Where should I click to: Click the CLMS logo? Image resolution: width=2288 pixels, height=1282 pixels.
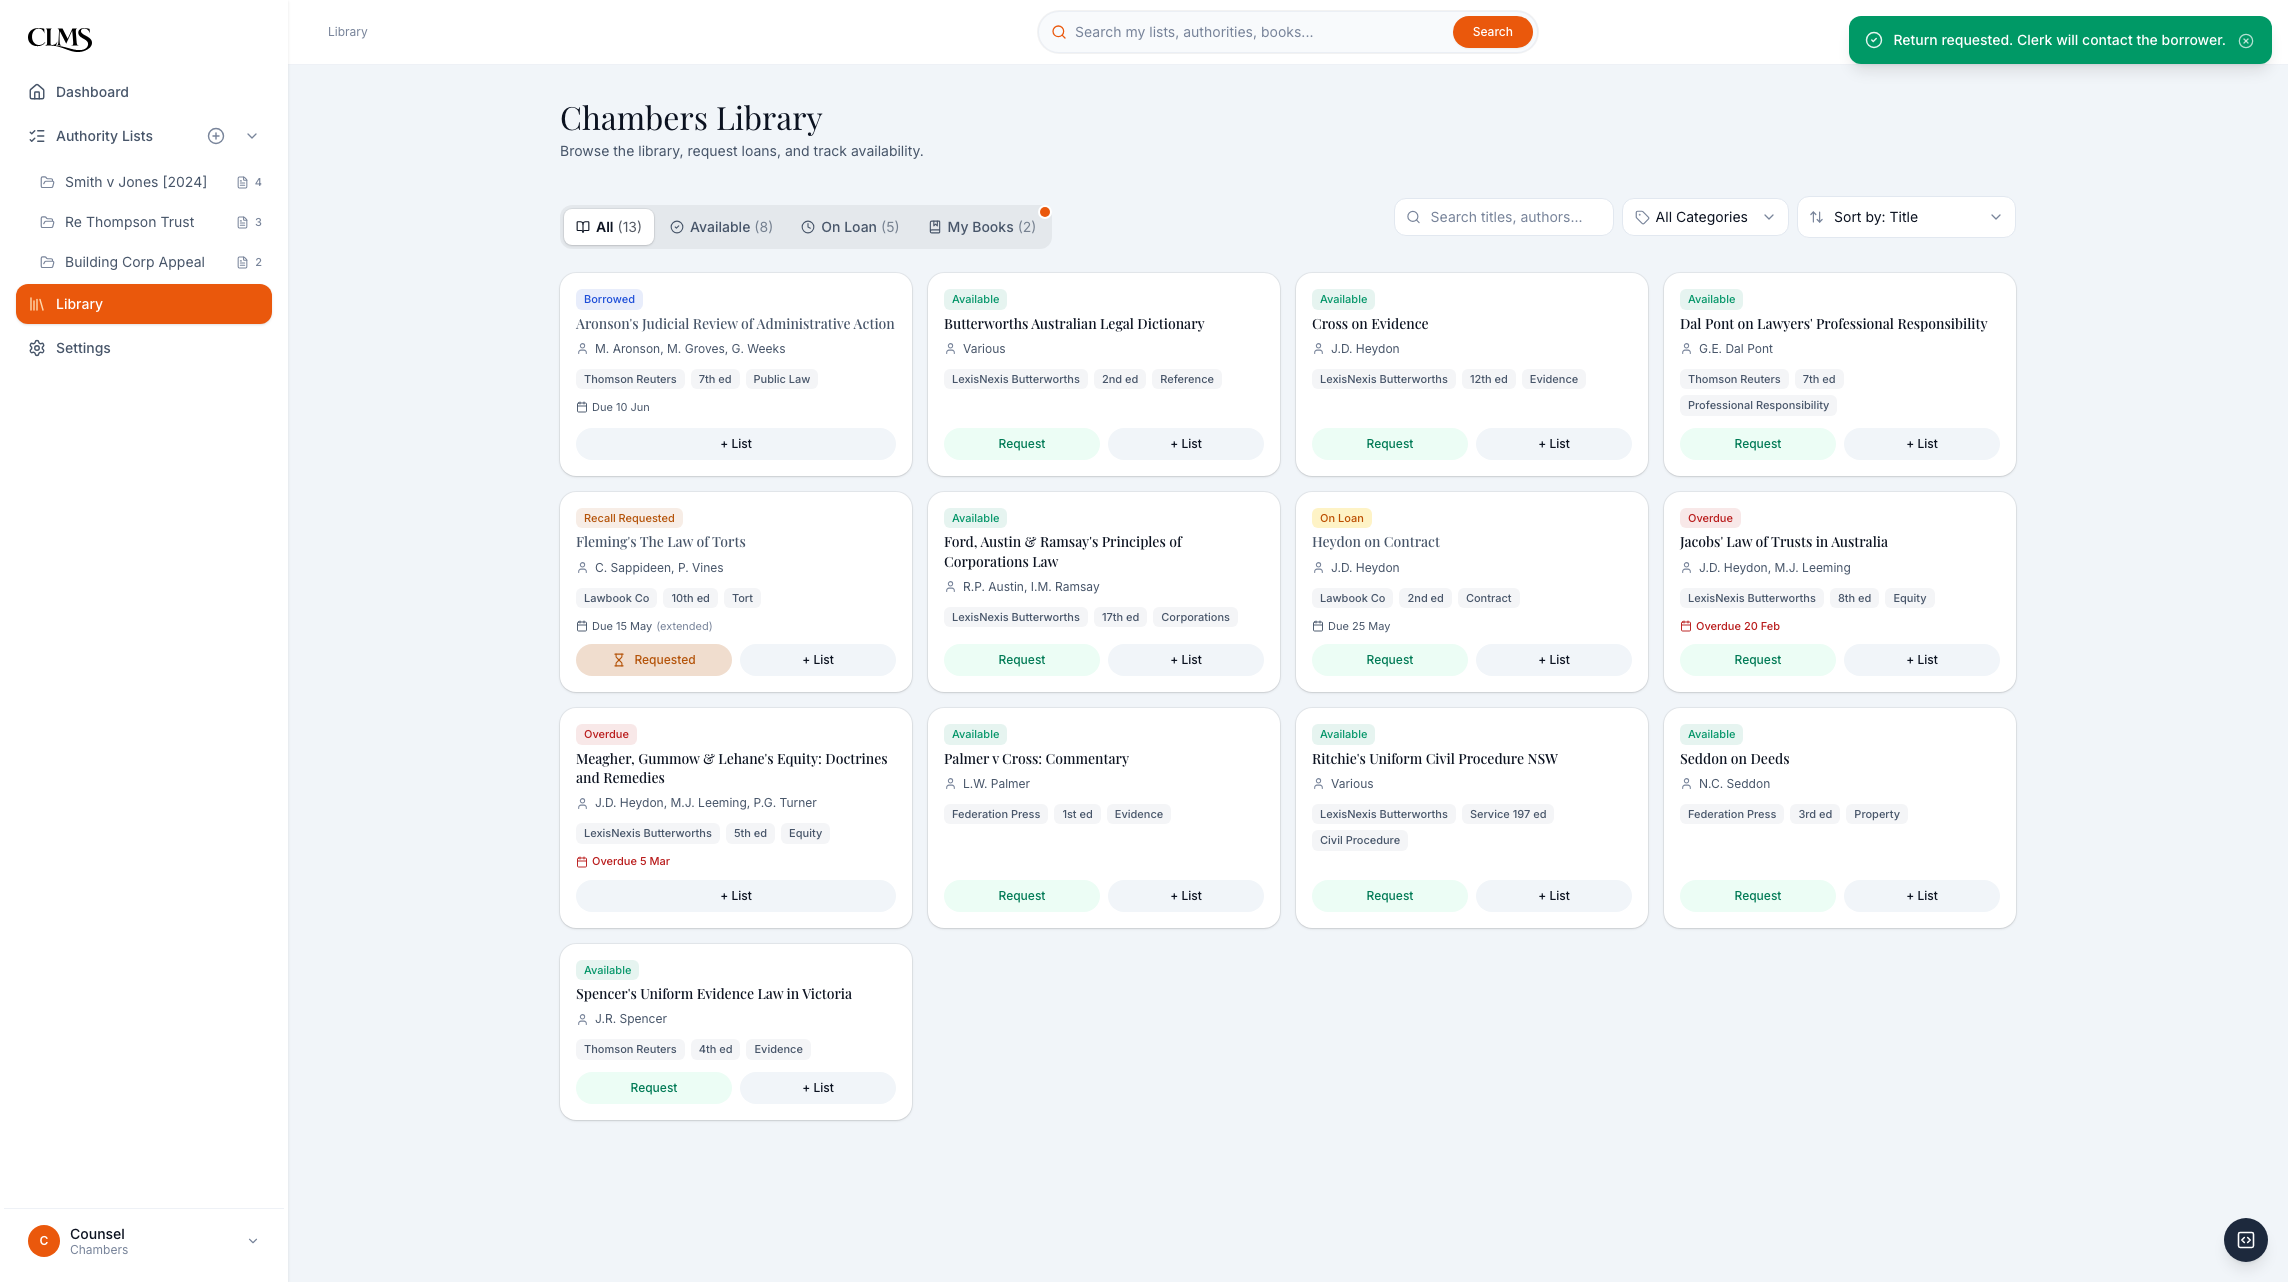pos(60,38)
